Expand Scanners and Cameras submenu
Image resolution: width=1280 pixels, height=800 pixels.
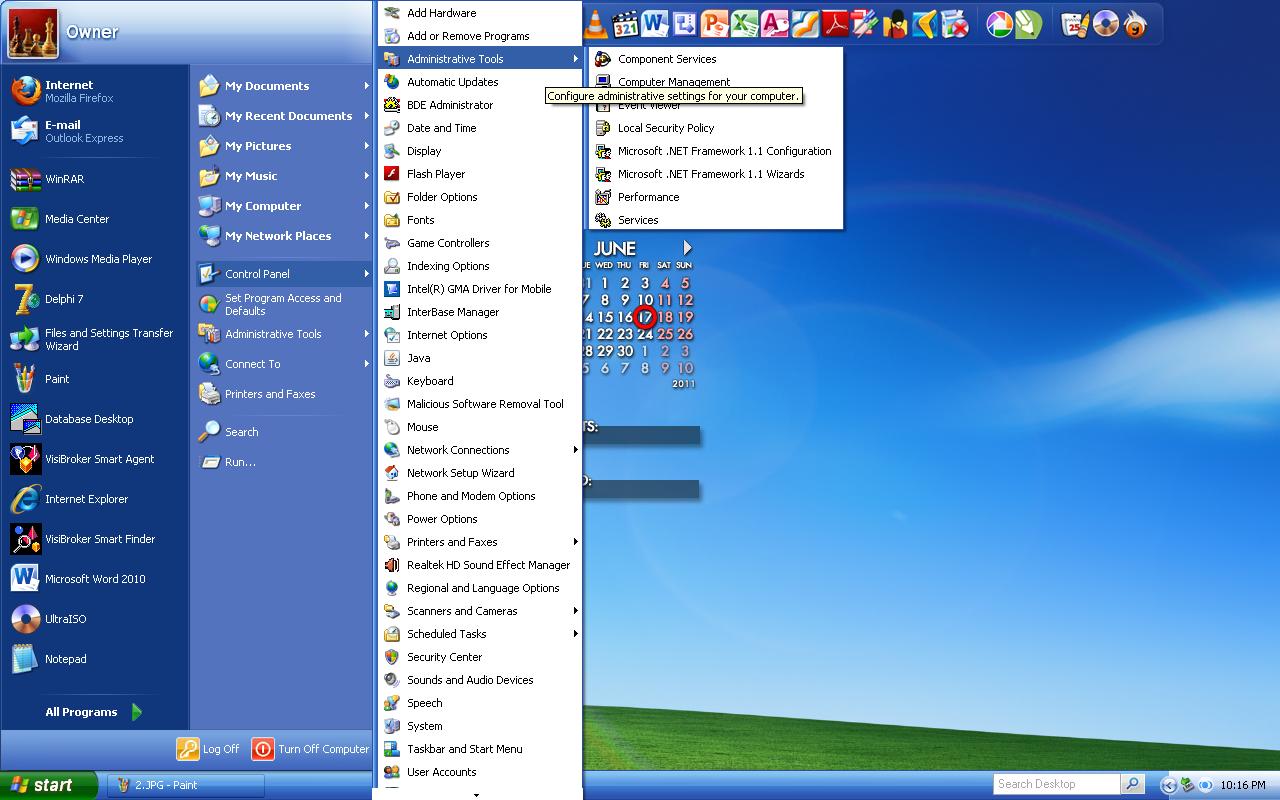[481, 611]
